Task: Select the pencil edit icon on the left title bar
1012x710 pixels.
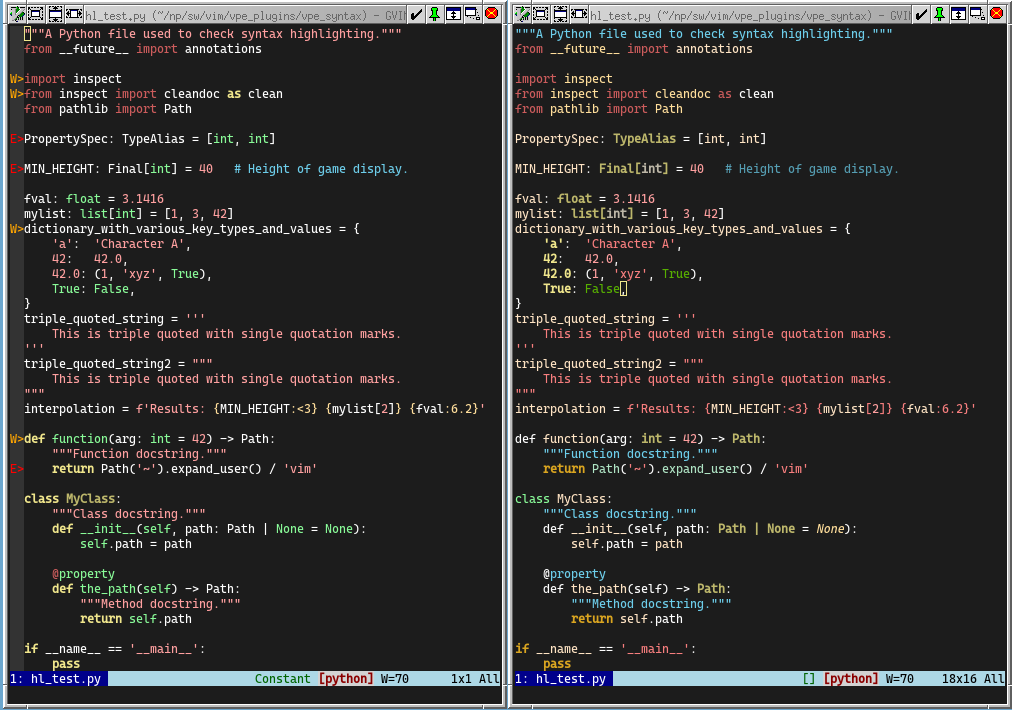Action: [x=15, y=14]
